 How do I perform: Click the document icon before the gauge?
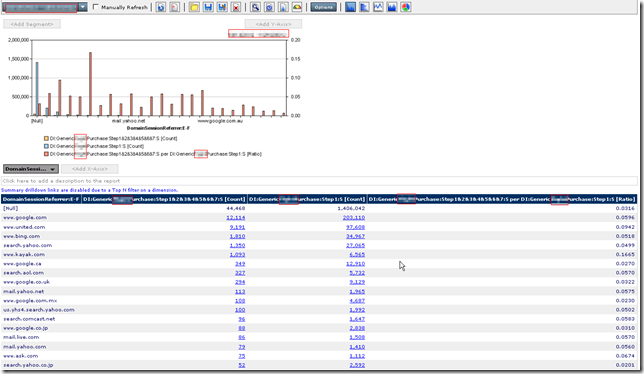point(283,7)
